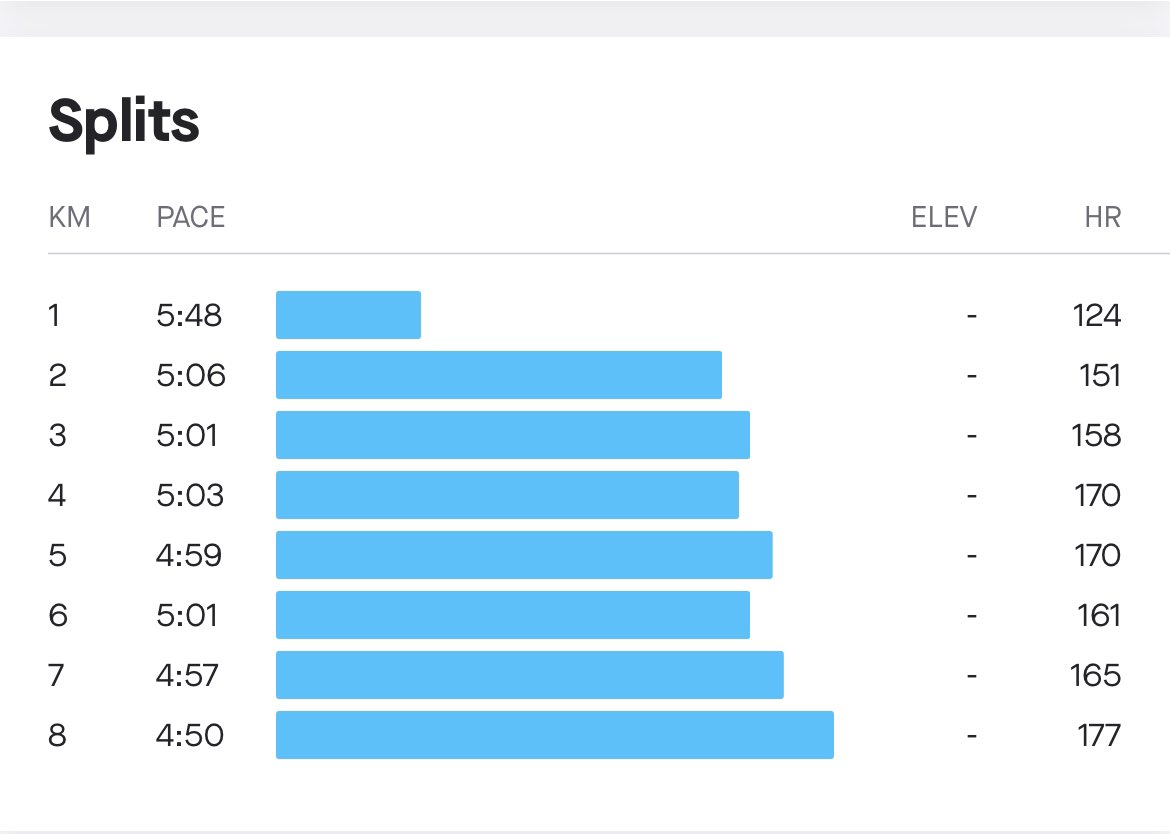
Task: Click the Splits heading
Action: pos(124,123)
